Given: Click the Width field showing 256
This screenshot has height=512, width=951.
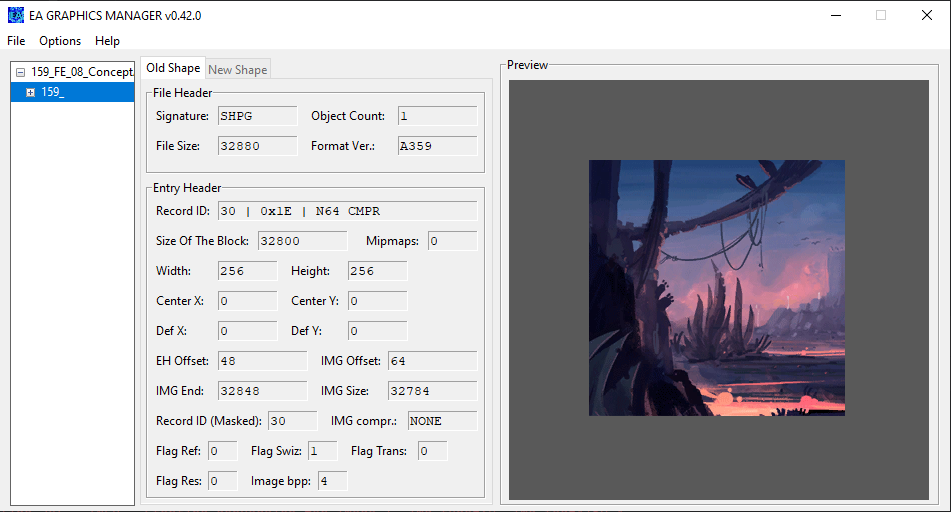Looking at the screenshot, I should [247, 271].
